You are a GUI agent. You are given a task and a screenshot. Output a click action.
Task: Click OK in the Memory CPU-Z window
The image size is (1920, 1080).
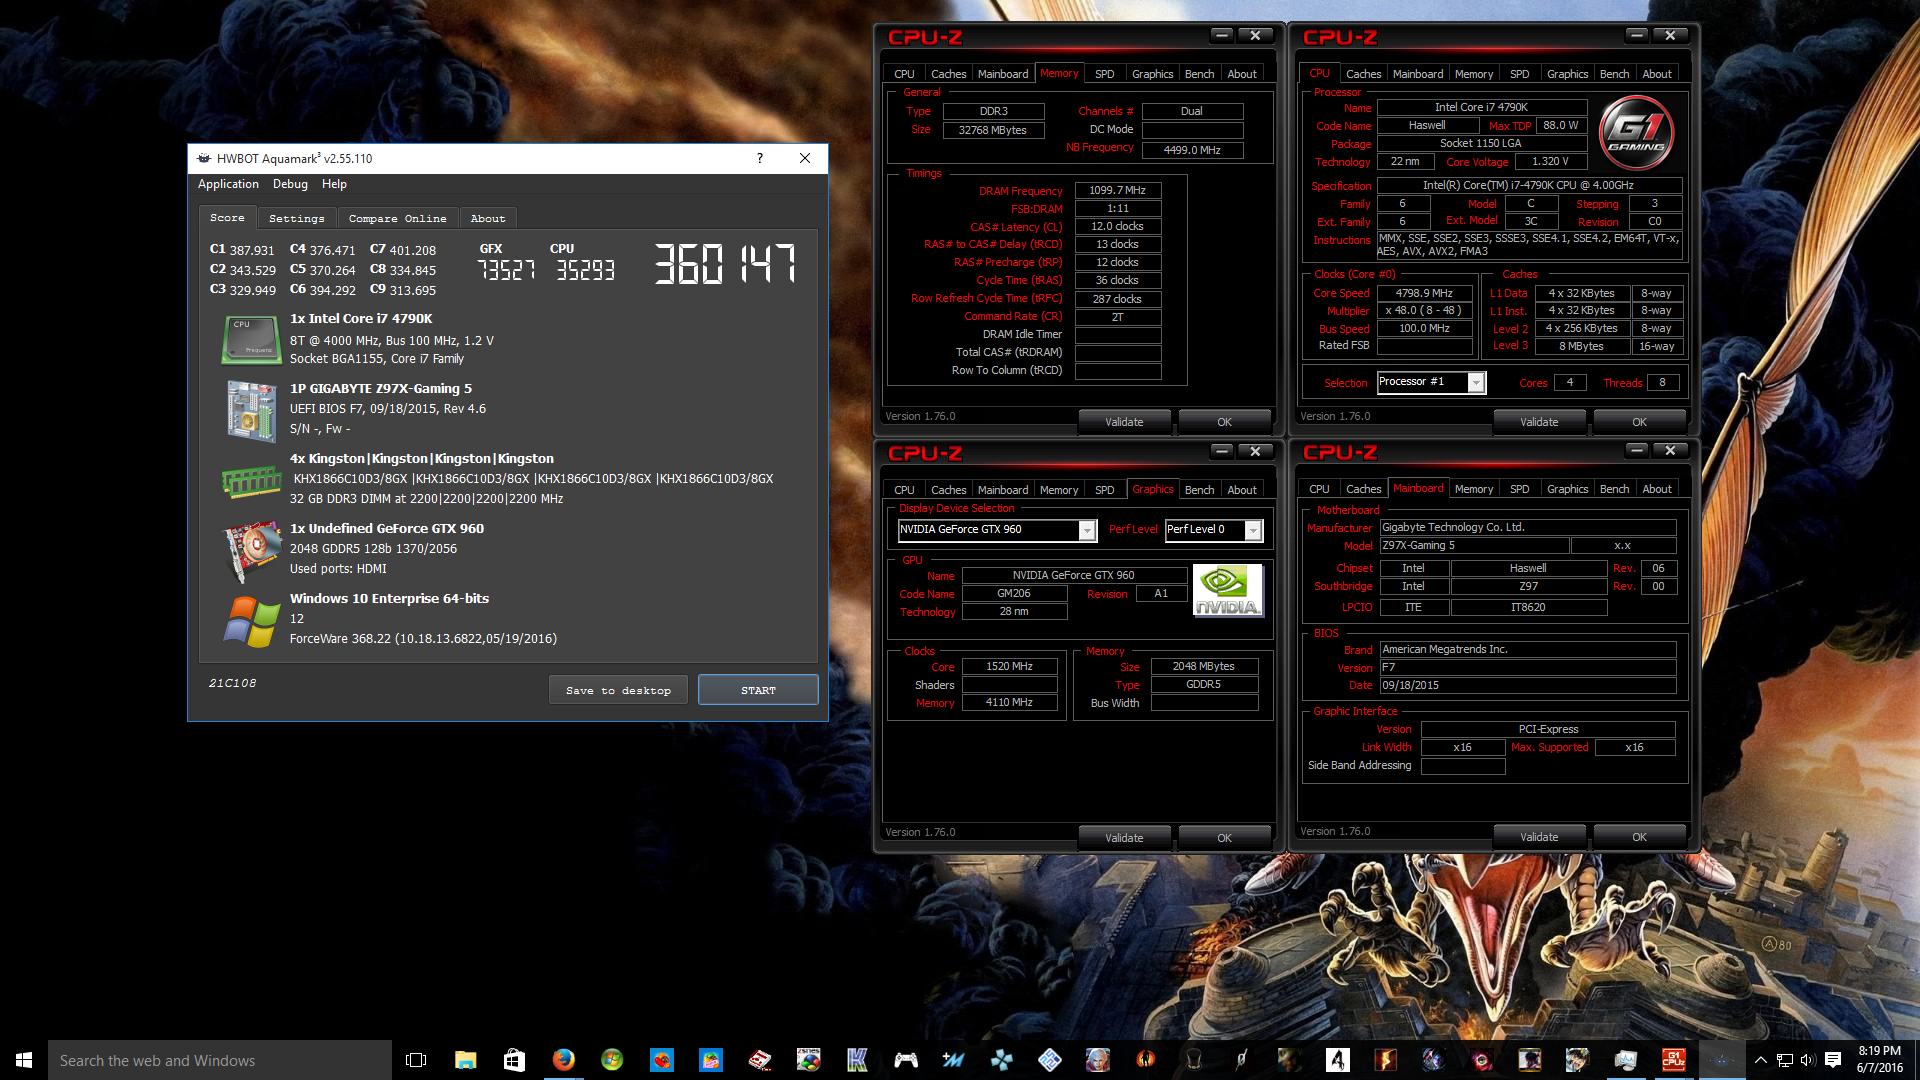[x=1224, y=422]
